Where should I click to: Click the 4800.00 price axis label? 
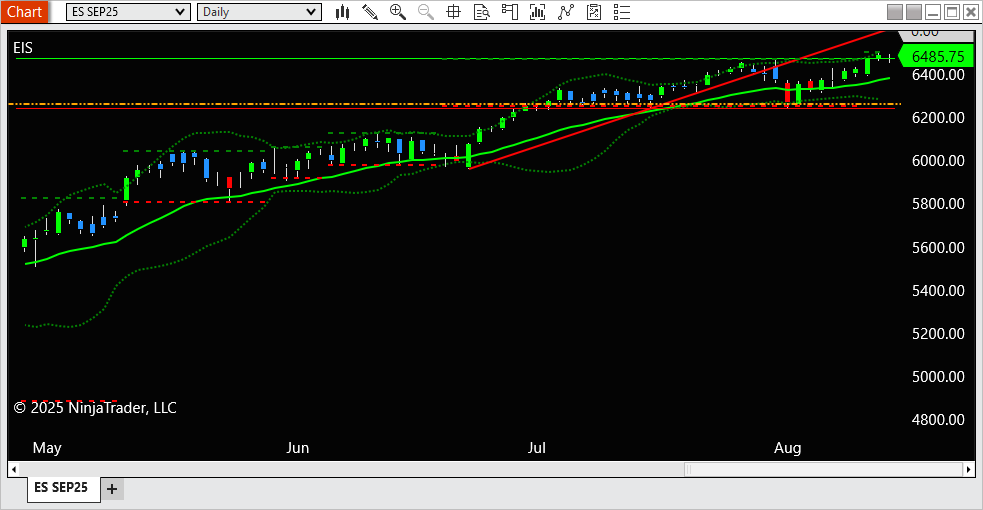[x=938, y=419]
